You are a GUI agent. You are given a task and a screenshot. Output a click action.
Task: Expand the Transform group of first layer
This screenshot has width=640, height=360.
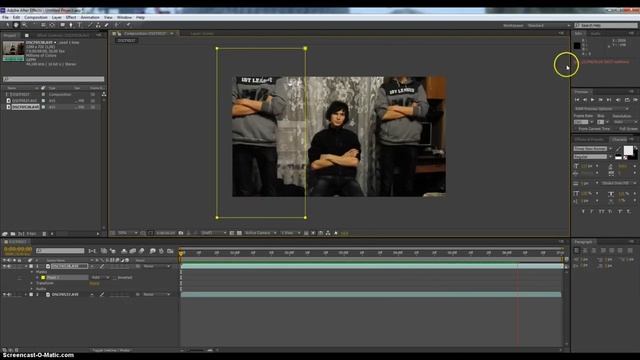coord(32,283)
